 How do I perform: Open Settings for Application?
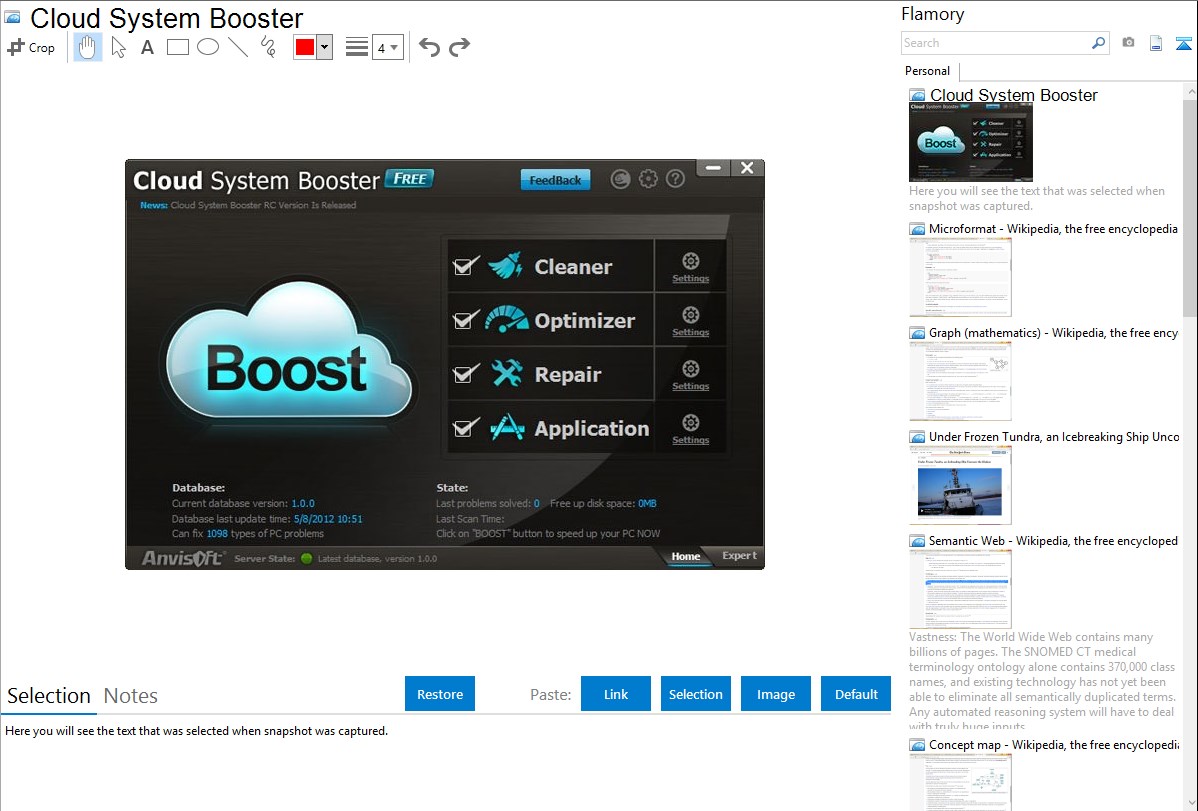pos(691,429)
